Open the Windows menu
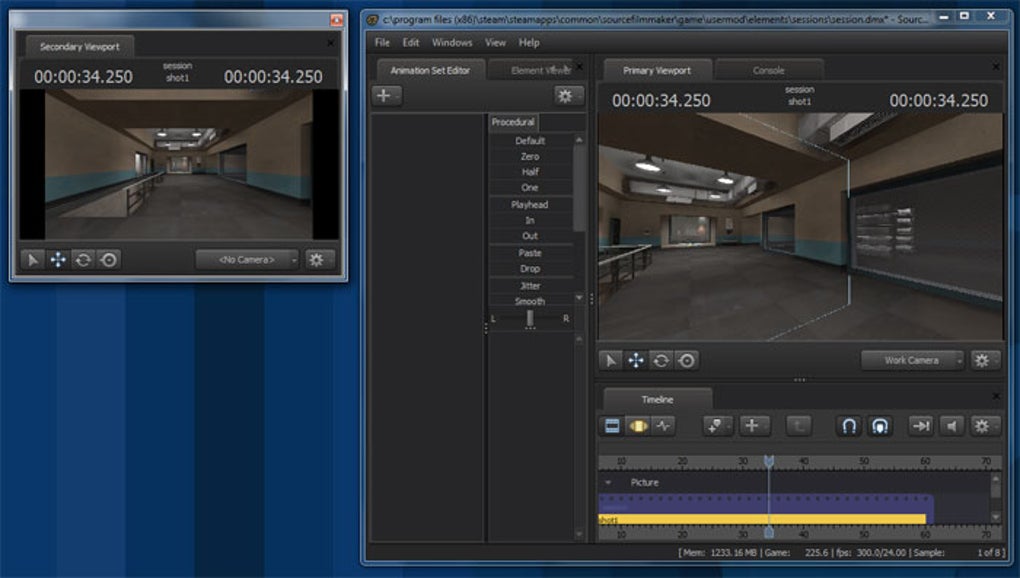Image resolution: width=1020 pixels, height=578 pixels. (452, 43)
